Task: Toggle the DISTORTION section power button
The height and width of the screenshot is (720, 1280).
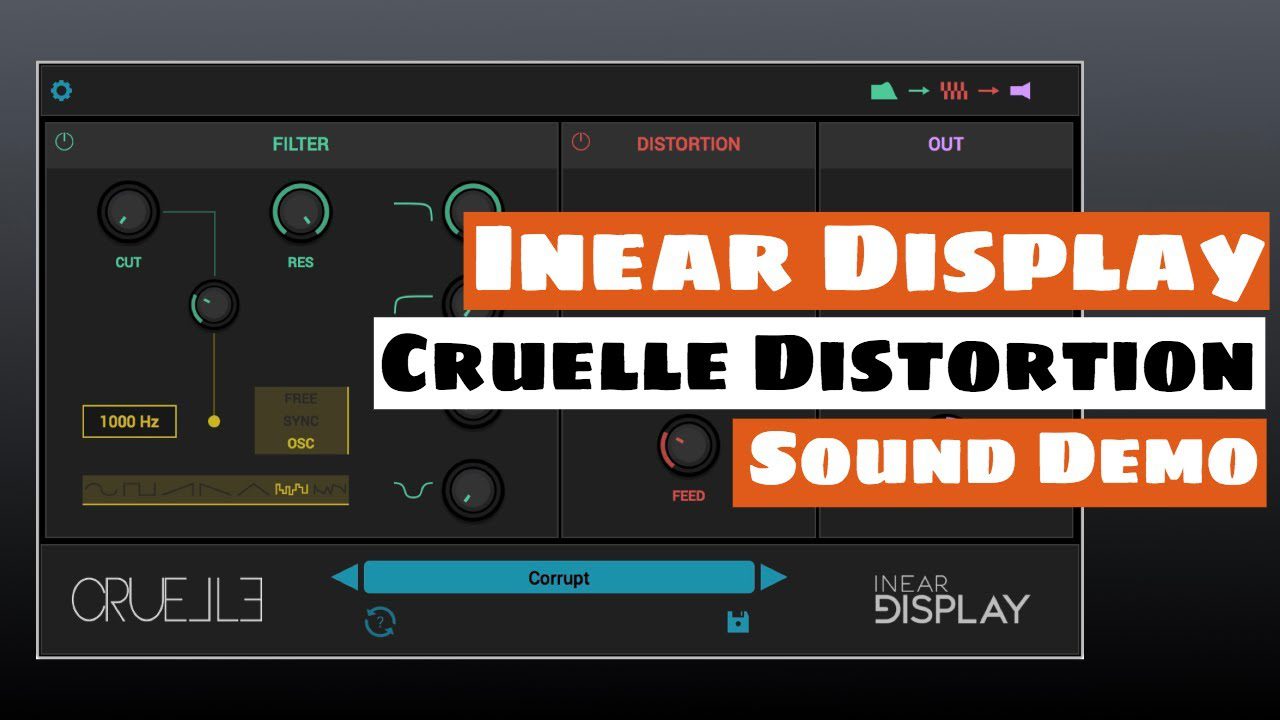Action: [x=581, y=142]
